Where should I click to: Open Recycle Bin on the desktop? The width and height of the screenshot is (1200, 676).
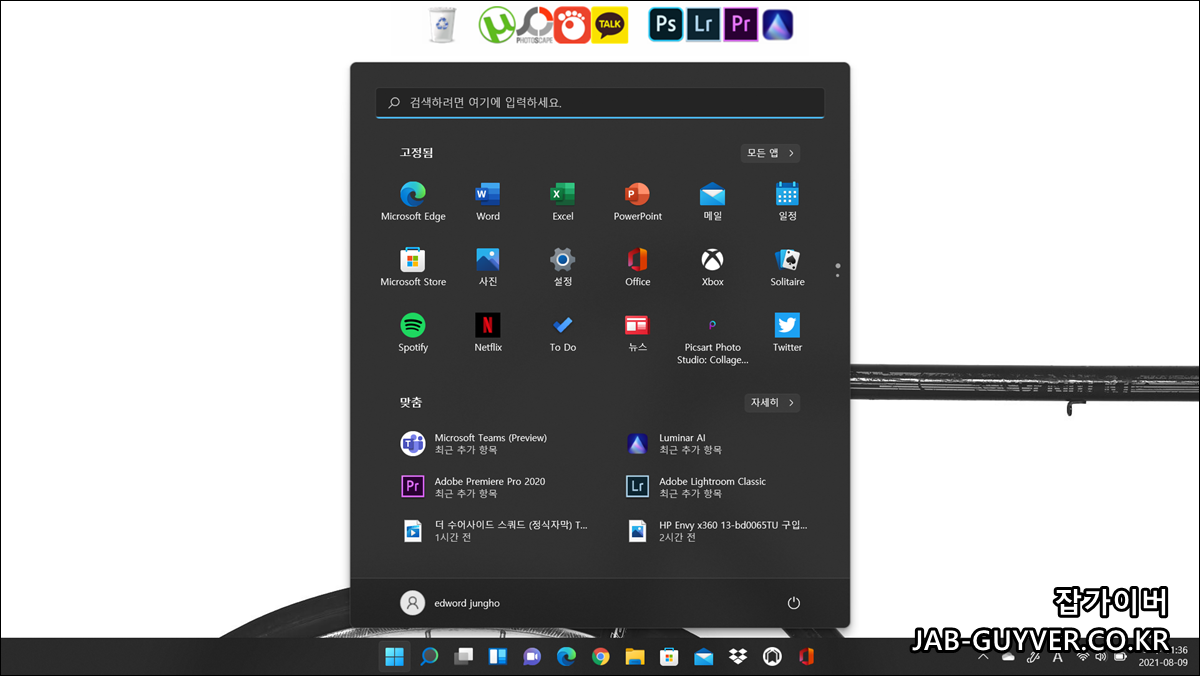[441, 25]
